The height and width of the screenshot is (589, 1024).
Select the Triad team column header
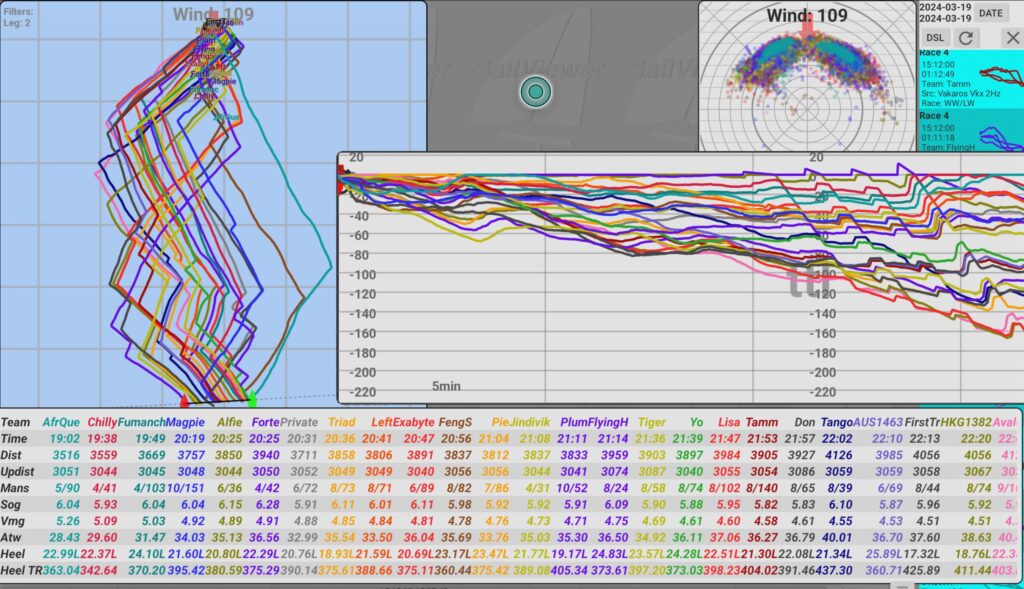(342, 422)
